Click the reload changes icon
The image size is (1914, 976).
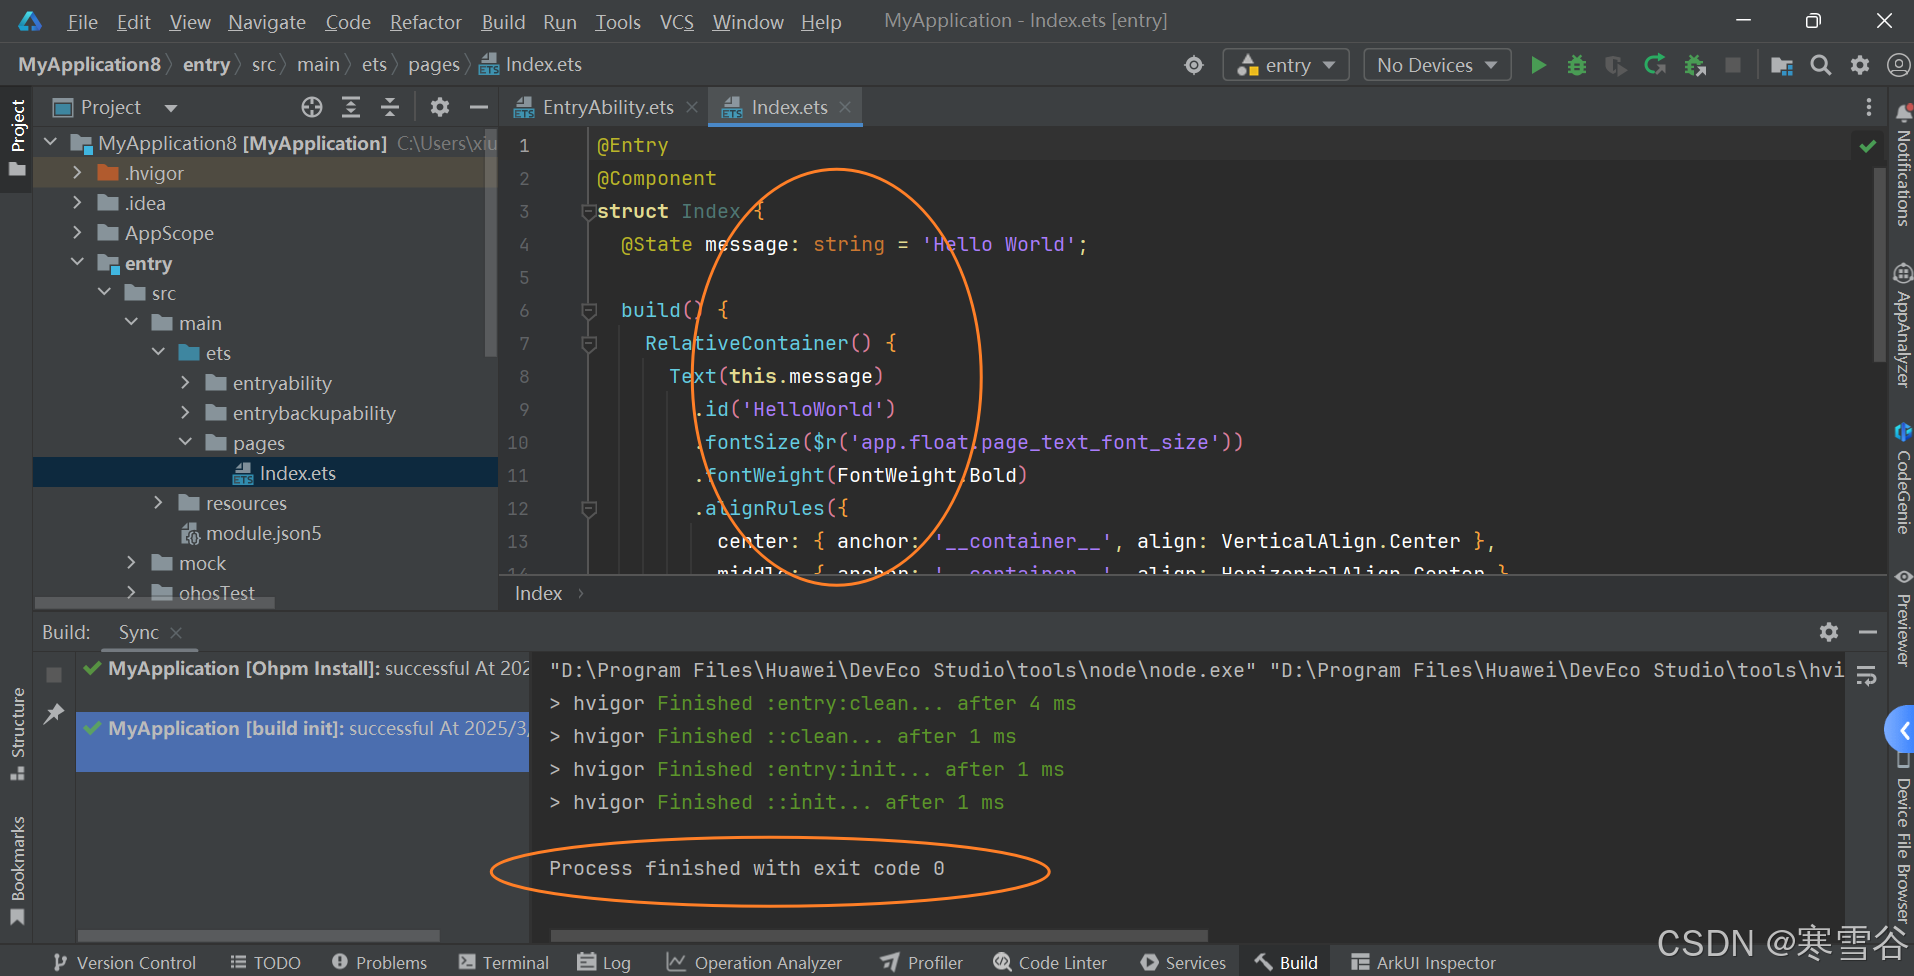1655,65
